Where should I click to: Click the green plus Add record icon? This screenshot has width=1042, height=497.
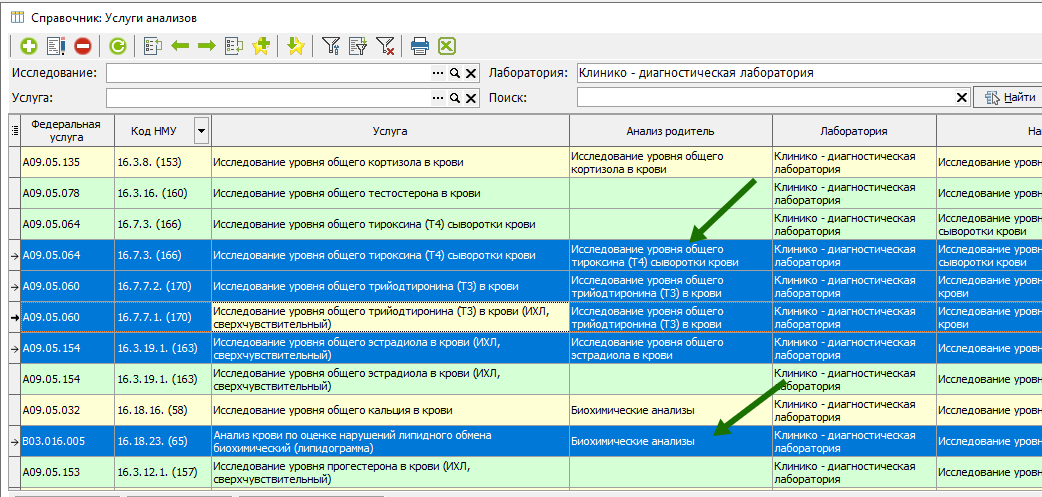pyautogui.click(x=29, y=47)
